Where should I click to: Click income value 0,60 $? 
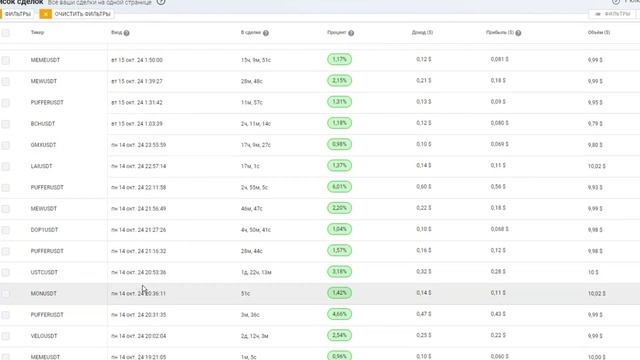tap(424, 187)
